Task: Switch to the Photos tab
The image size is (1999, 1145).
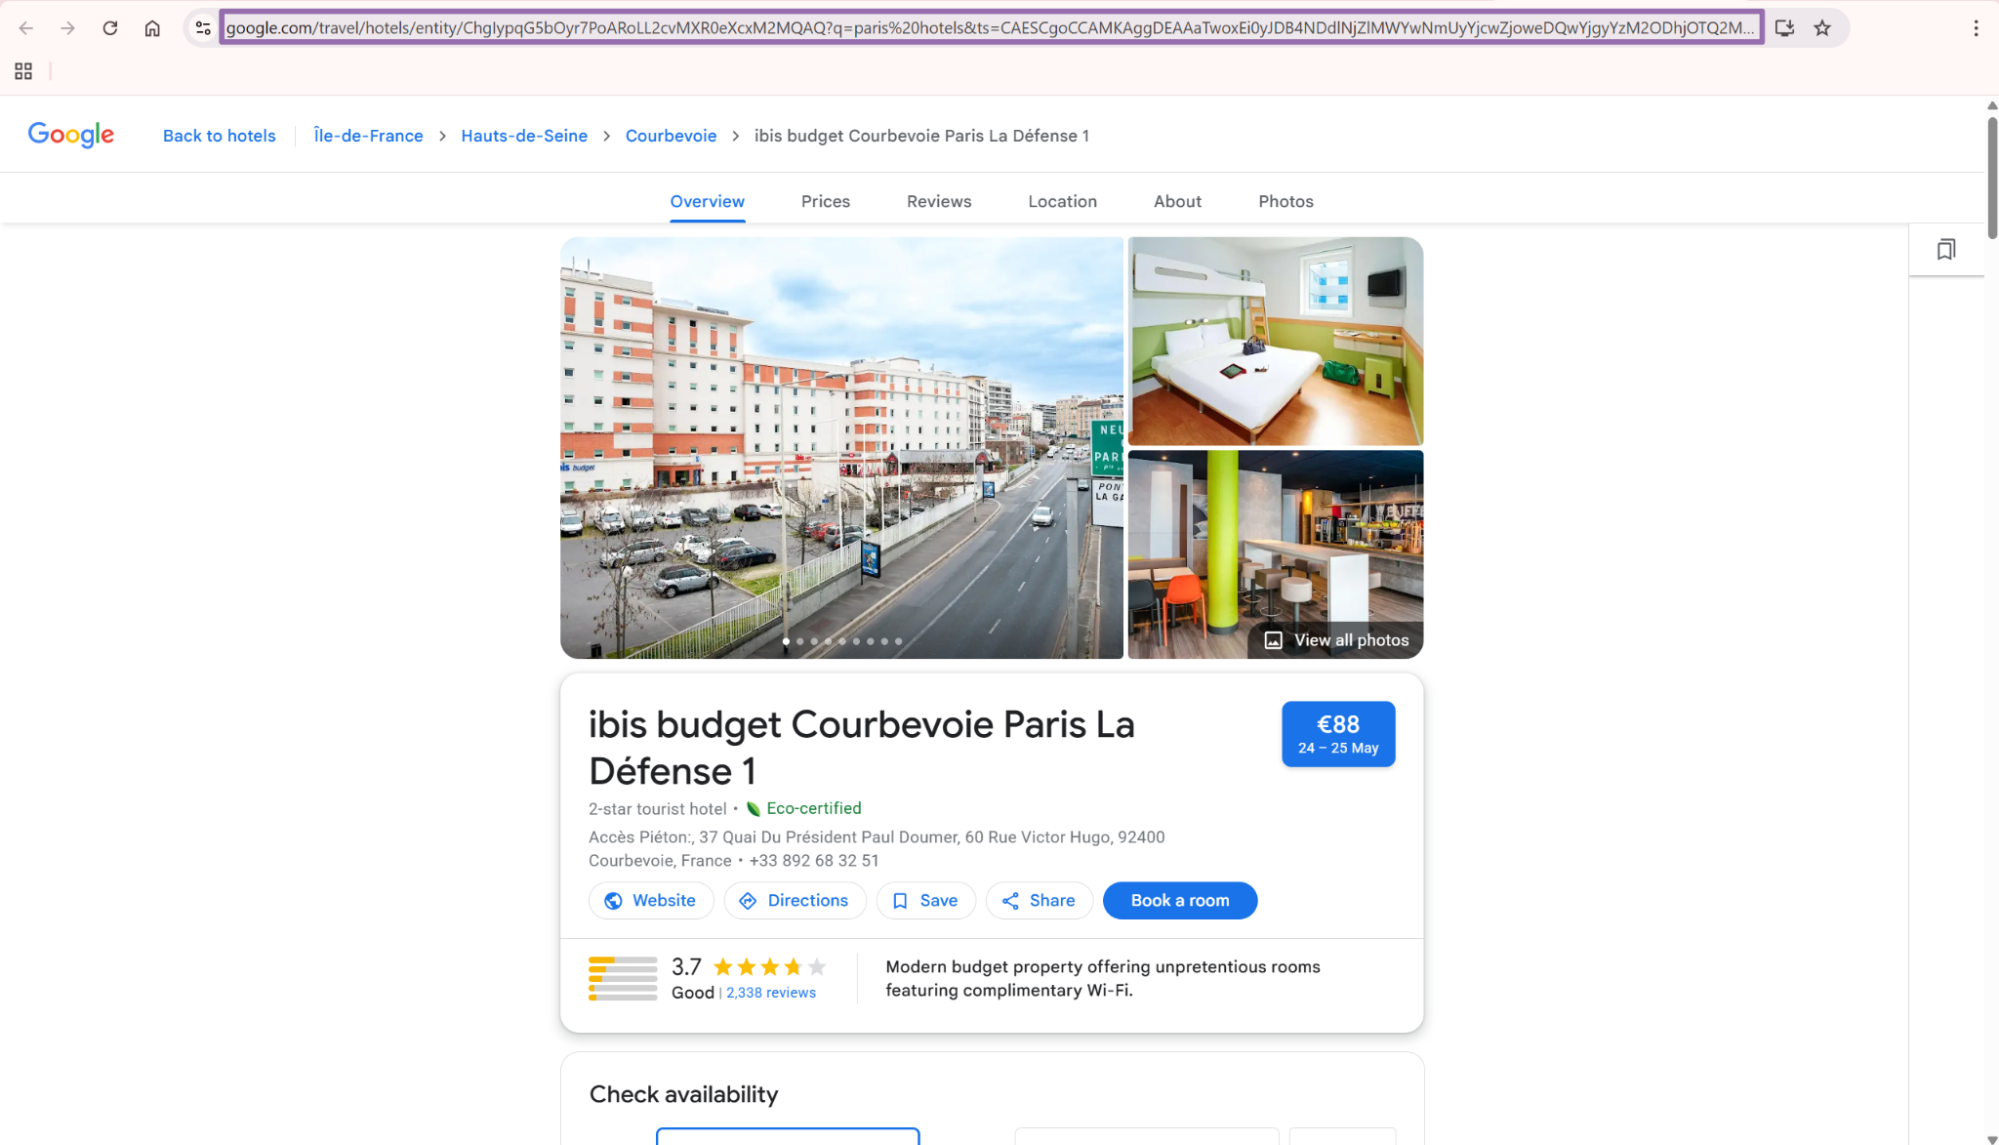Action: coord(1285,201)
